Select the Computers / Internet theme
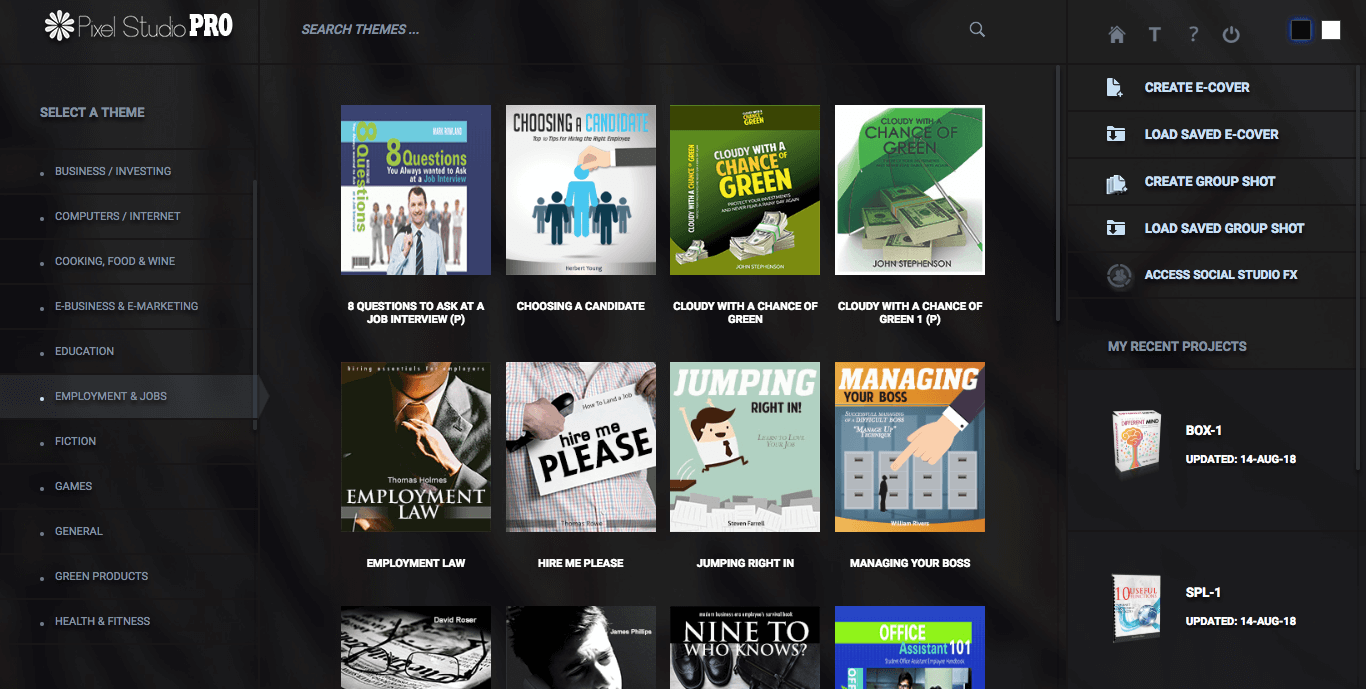Screen dimensions: 1366x689 [118, 216]
